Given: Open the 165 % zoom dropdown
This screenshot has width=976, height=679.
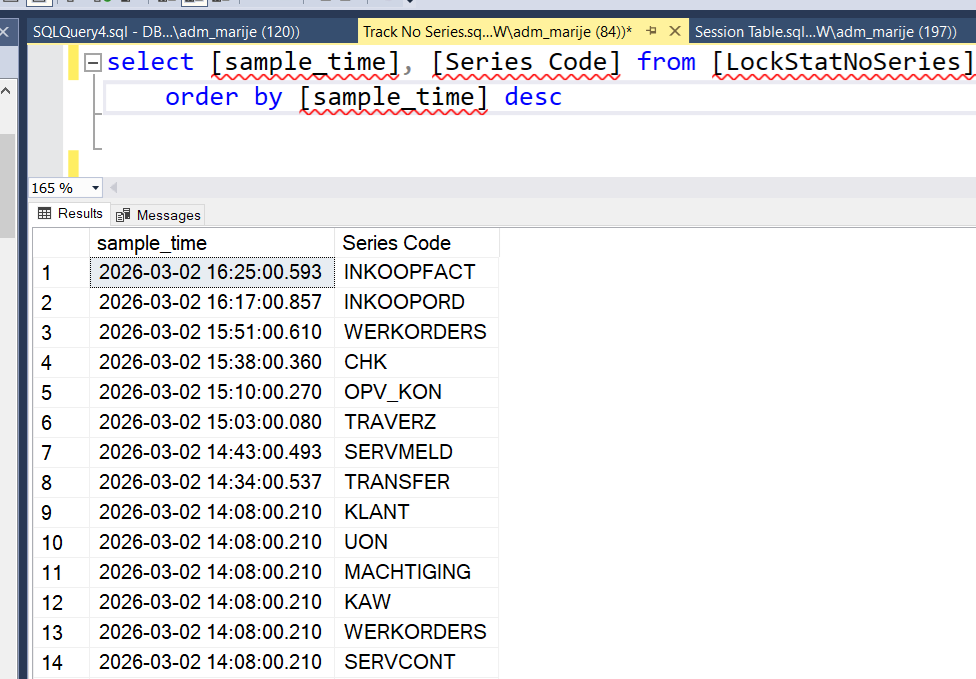Looking at the screenshot, I should pyautogui.click(x=96, y=188).
